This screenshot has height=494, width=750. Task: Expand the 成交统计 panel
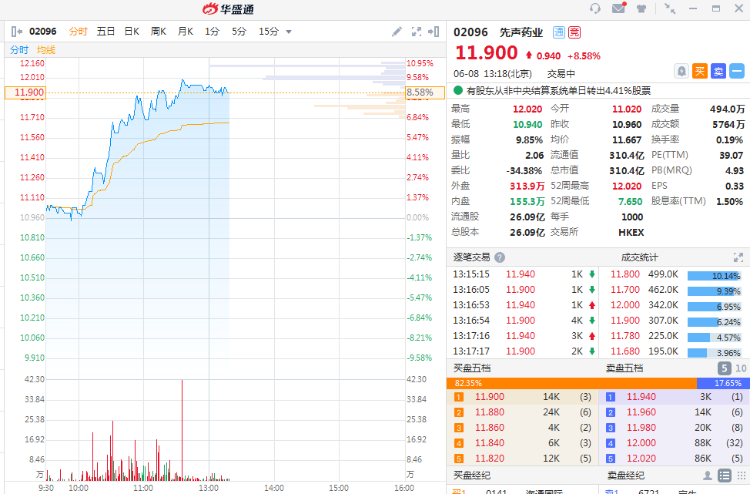click(x=738, y=258)
